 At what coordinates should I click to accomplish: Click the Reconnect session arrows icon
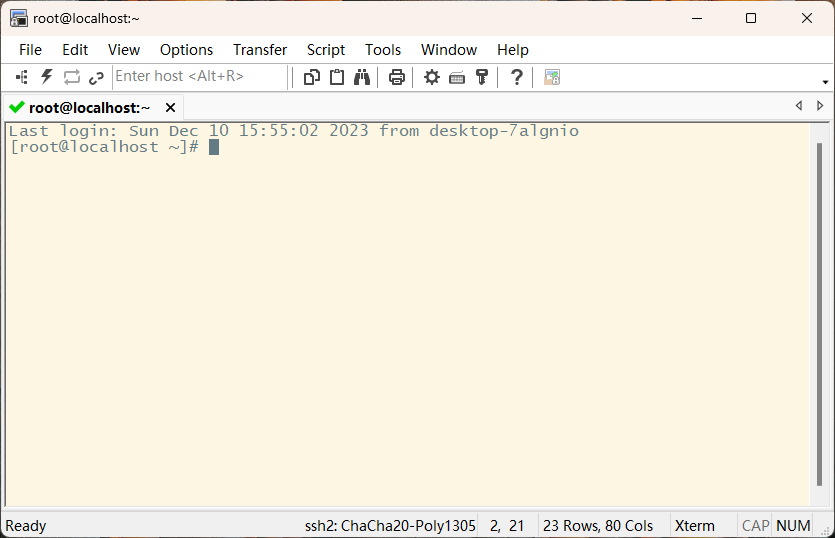point(72,77)
